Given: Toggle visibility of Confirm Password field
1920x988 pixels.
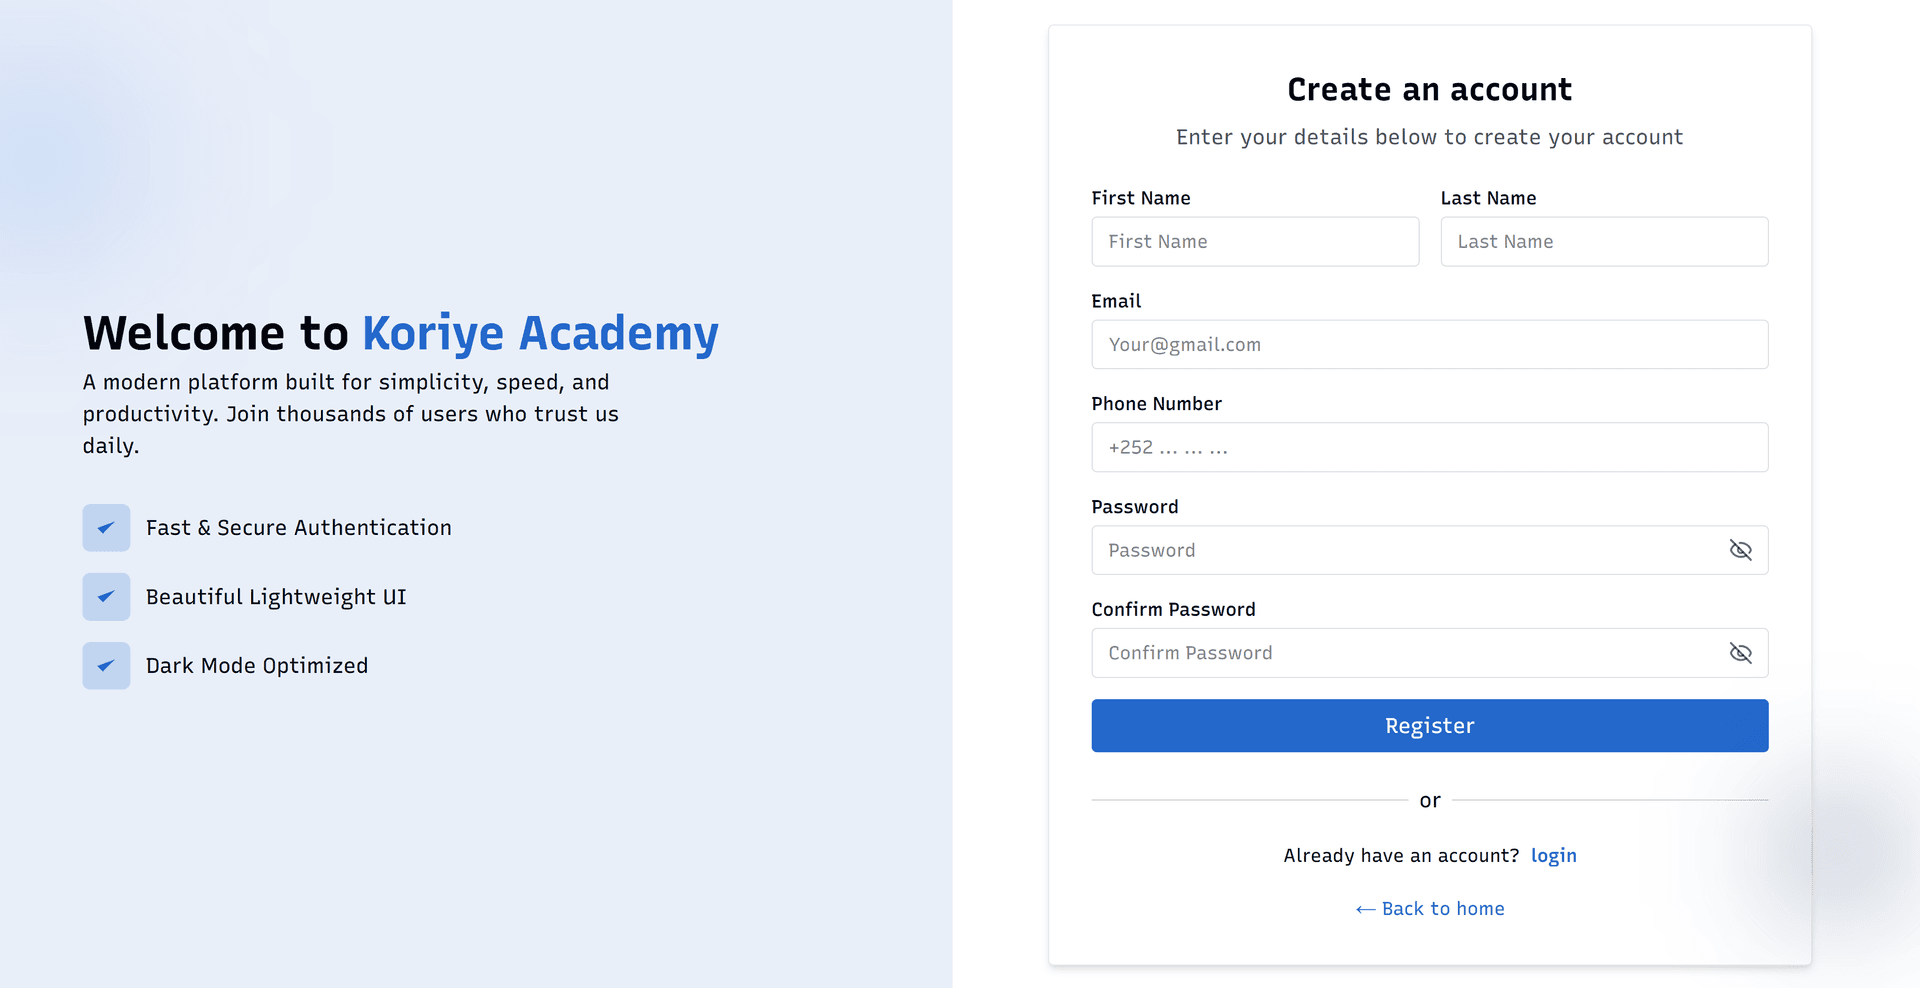Looking at the screenshot, I should click(x=1740, y=653).
